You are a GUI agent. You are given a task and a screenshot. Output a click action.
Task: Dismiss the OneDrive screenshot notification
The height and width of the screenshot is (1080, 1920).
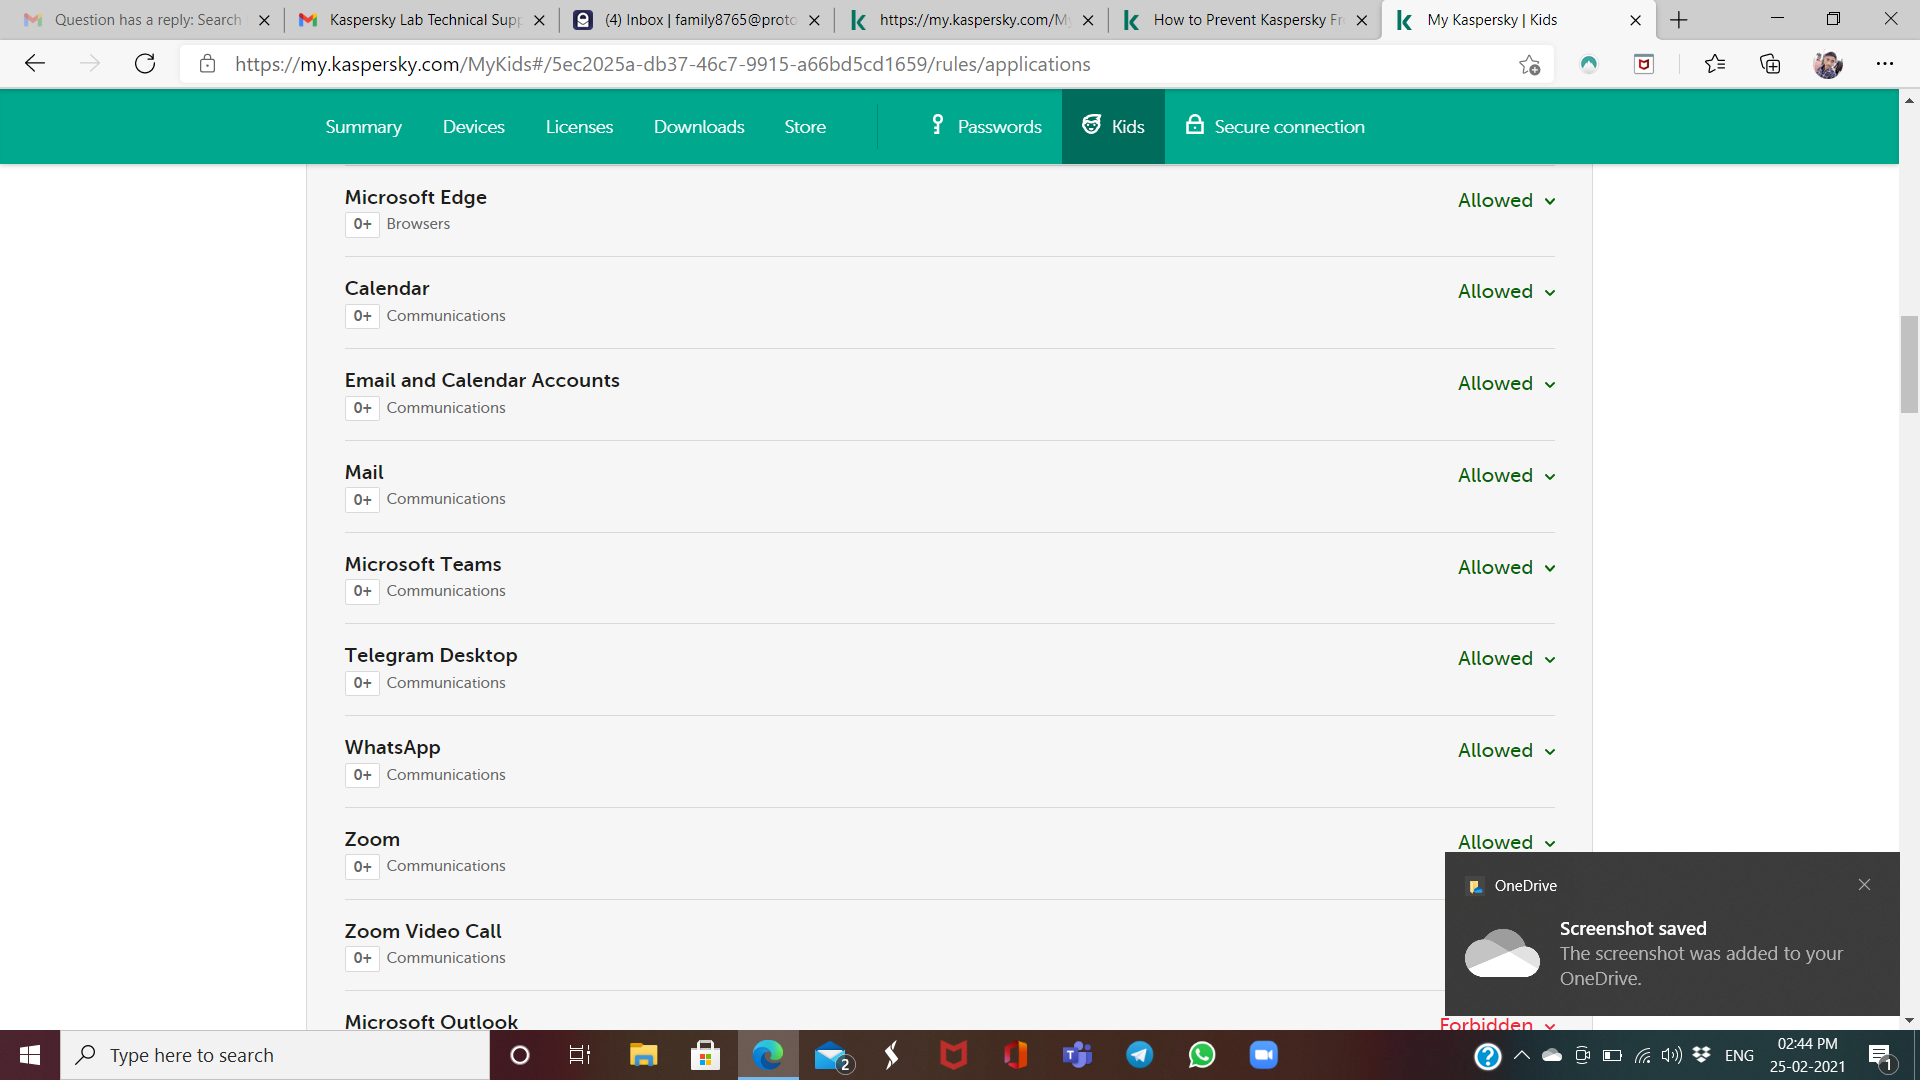(x=1864, y=885)
